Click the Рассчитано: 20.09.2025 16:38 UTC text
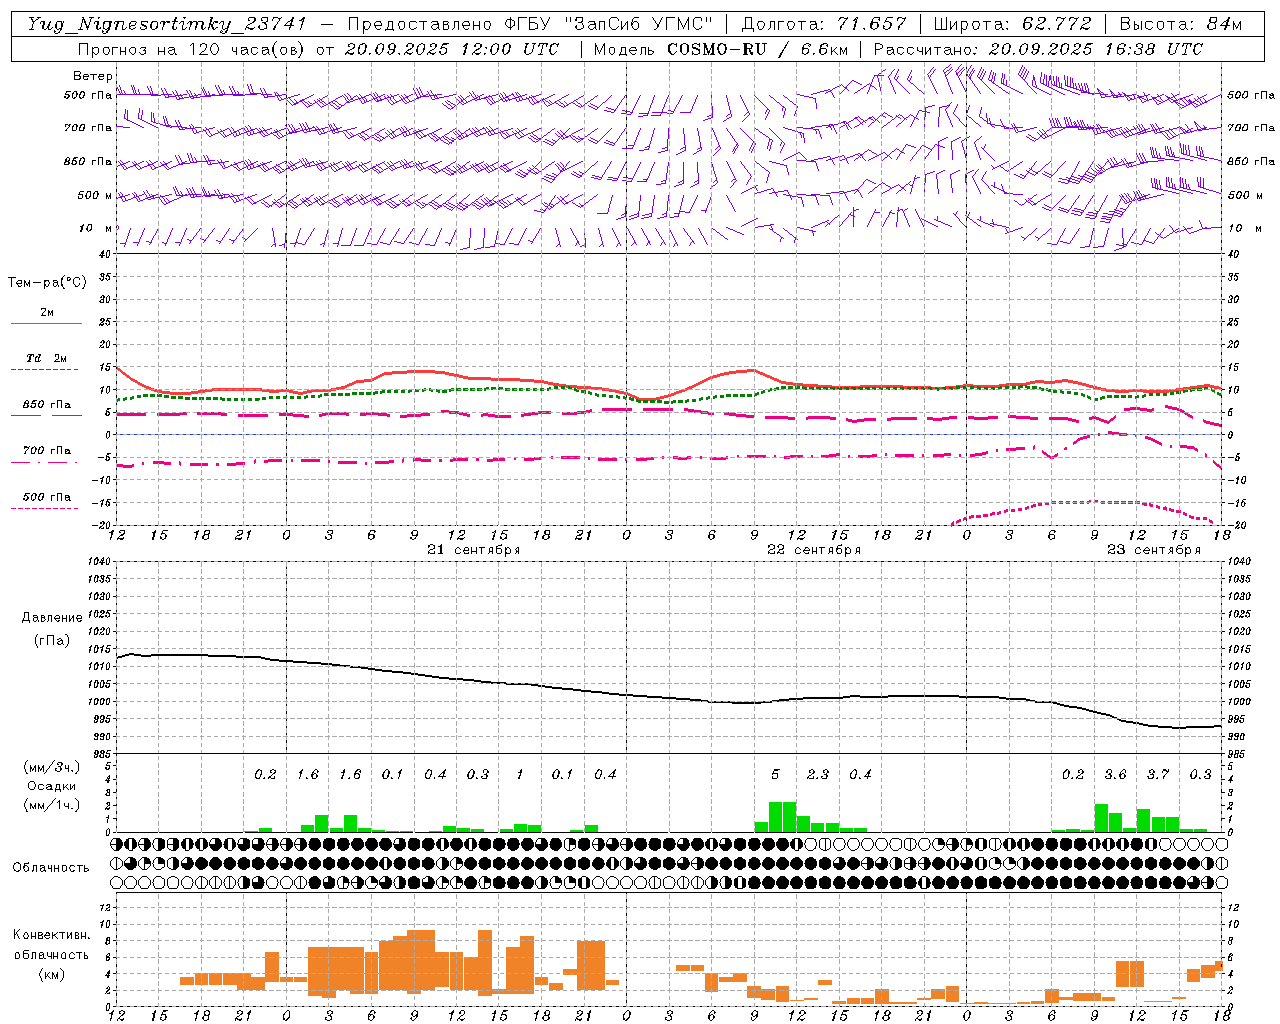Image resolution: width=1280 pixels, height=1024 pixels. tap(1038, 49)
